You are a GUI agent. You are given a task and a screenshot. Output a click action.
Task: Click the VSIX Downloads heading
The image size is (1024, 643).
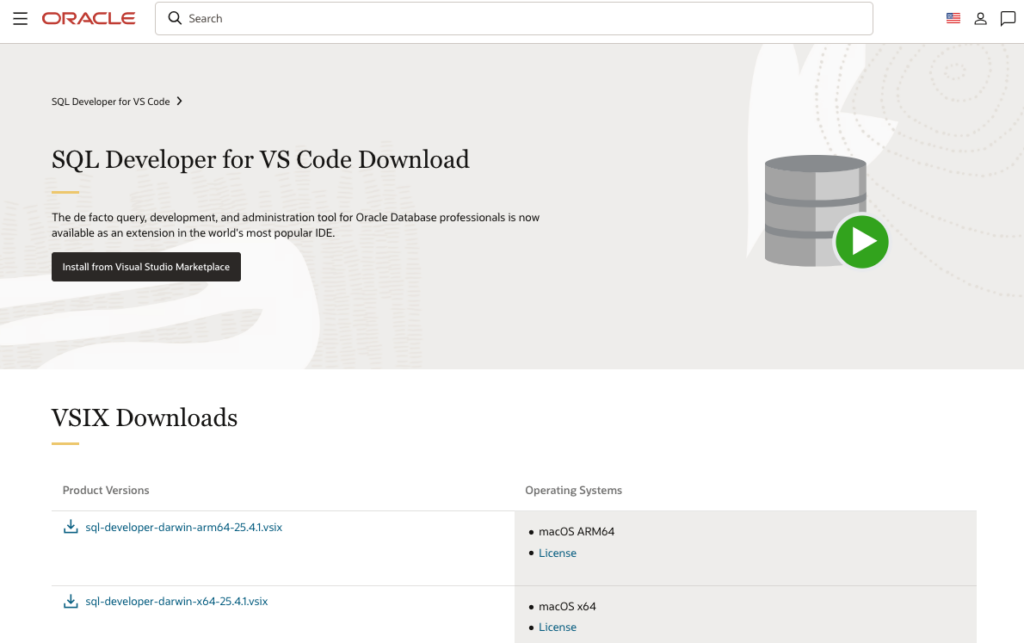pyautogui.click(x=145, y=417)
